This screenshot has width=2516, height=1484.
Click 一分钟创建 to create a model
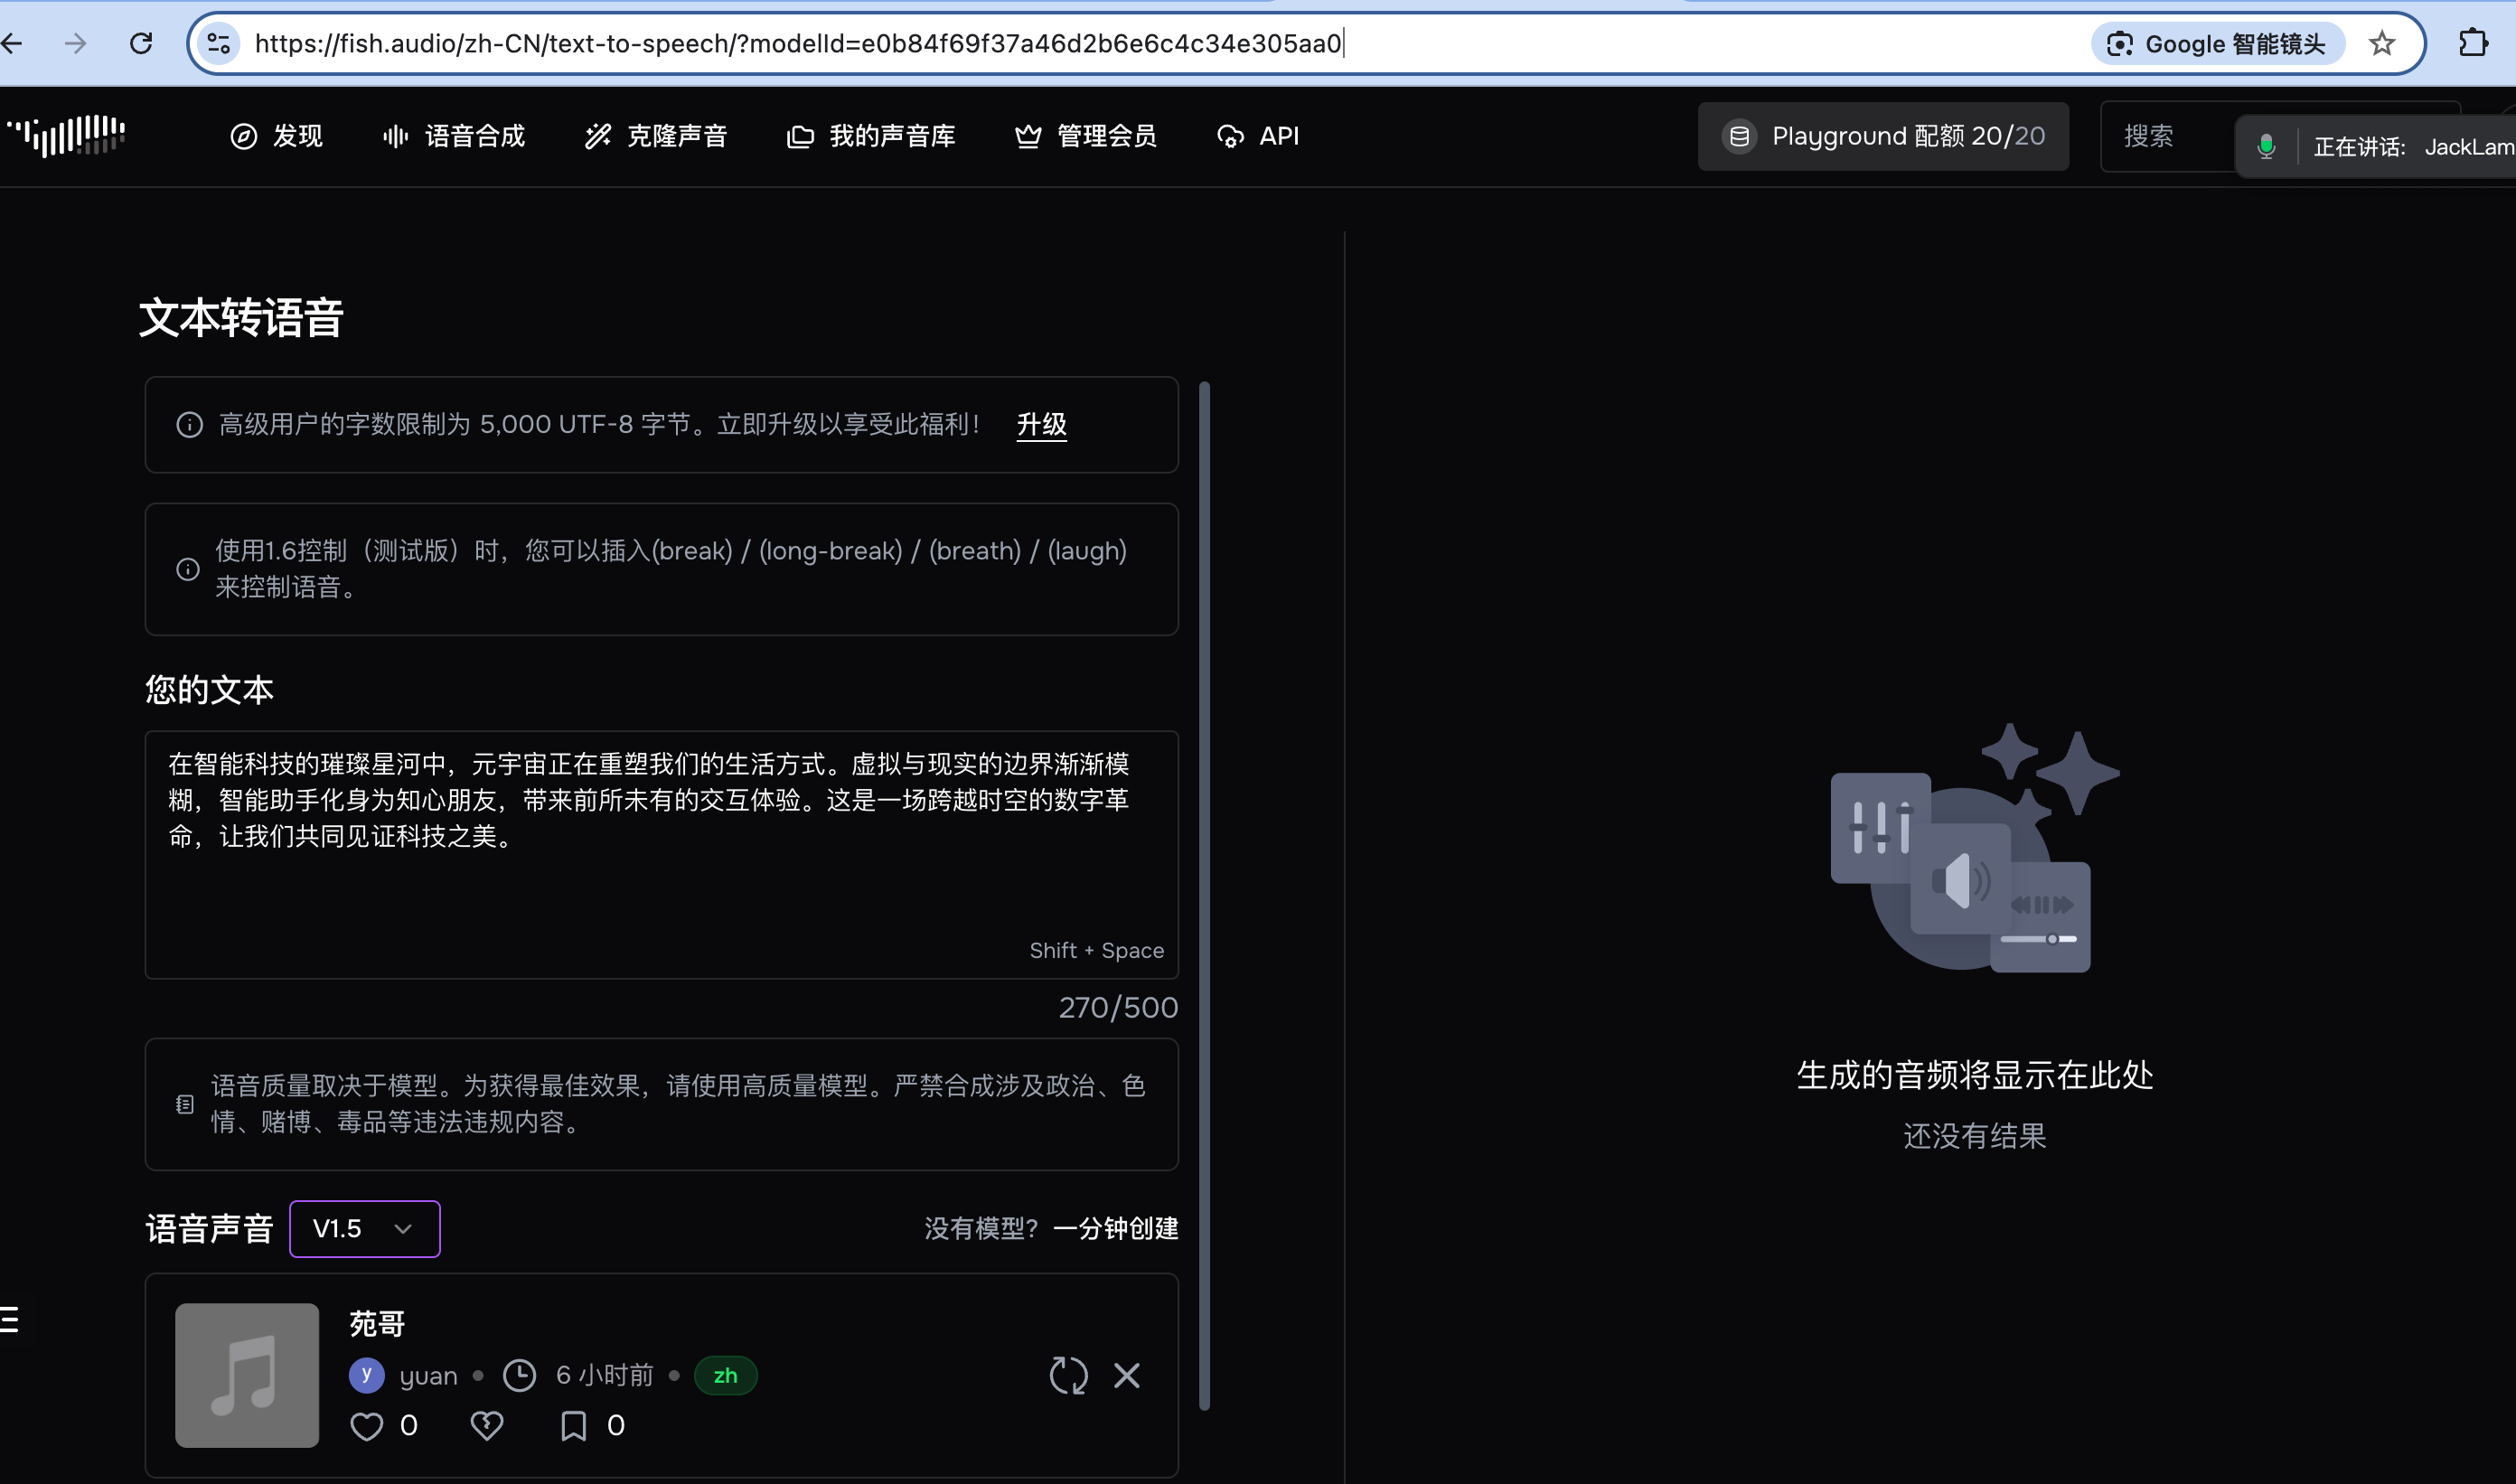click(1115, 1228)
